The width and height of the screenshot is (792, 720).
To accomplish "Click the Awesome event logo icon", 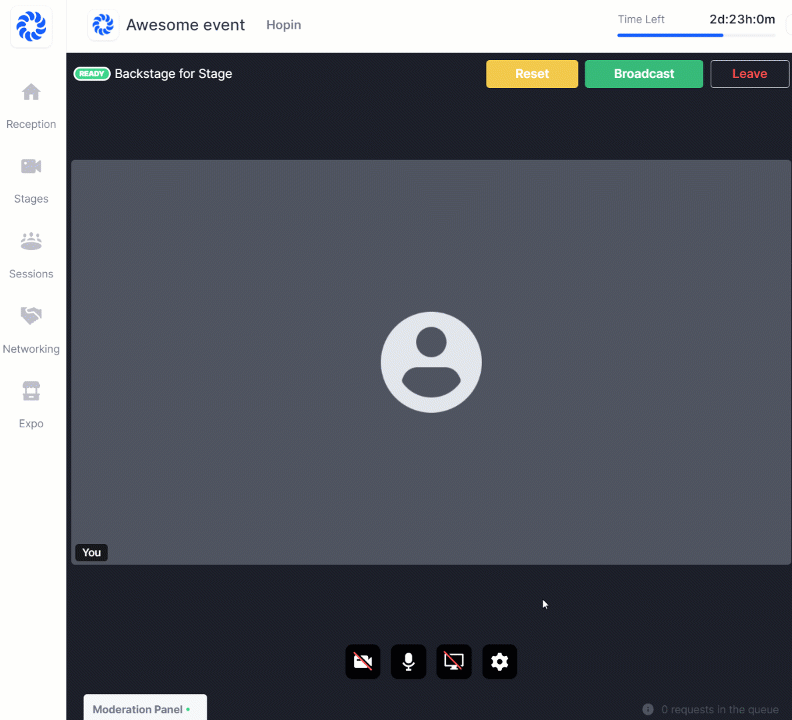I will coord(103,25).
